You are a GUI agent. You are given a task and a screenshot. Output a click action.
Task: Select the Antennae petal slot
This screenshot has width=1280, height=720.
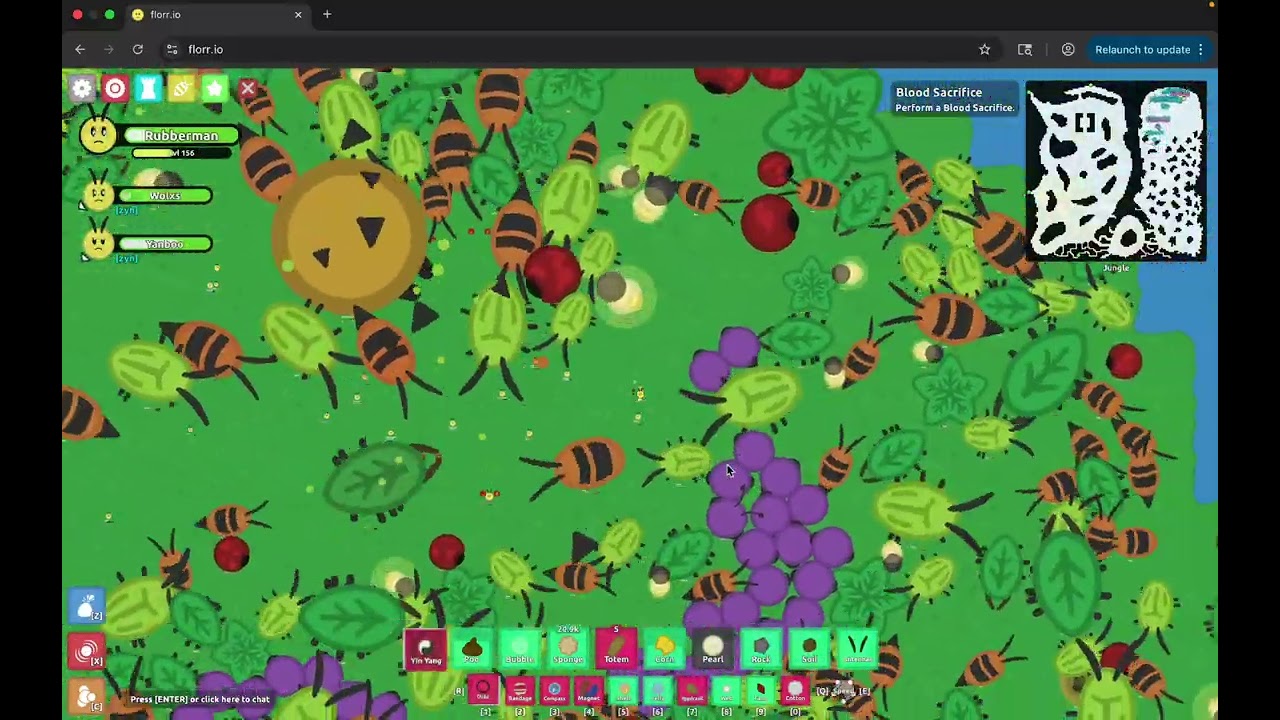tap(857, 648)
